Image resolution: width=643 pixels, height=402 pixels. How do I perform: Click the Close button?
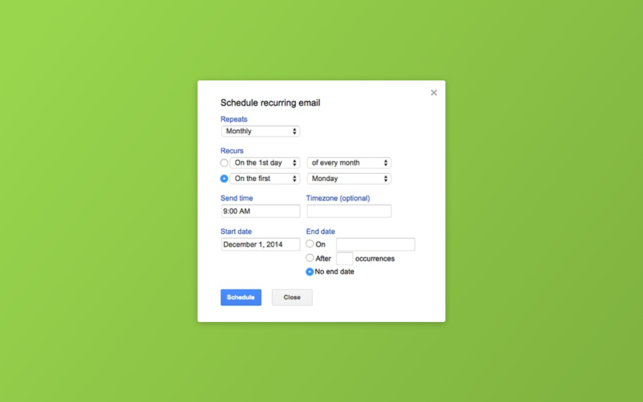[x=292, y=297]
